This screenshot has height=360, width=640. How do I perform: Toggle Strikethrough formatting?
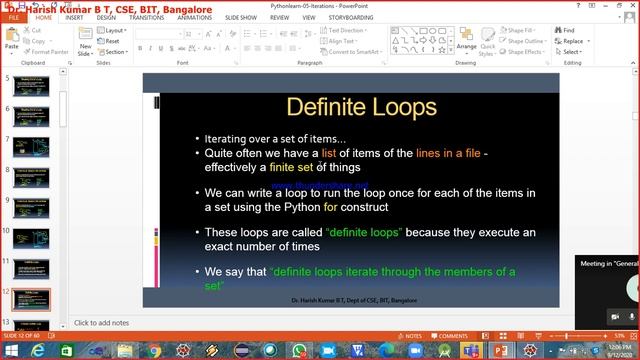tap(182, 49)
